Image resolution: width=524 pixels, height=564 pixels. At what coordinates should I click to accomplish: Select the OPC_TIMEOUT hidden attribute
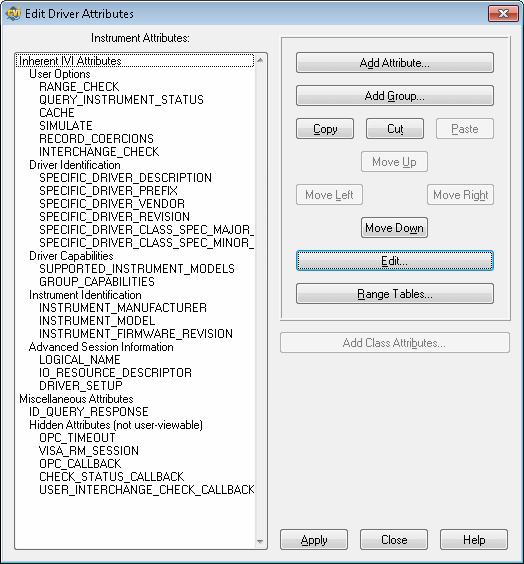coord(77,437)
